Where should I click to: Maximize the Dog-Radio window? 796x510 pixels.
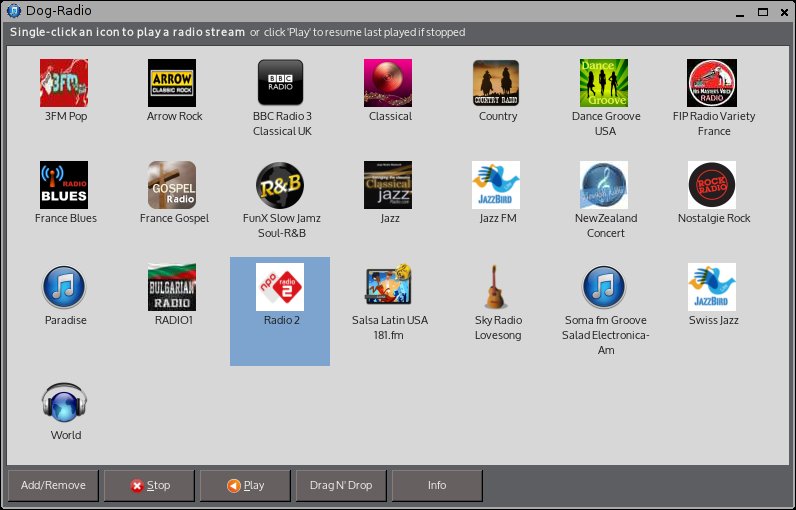pyautogui.click(x=762, y=12)
